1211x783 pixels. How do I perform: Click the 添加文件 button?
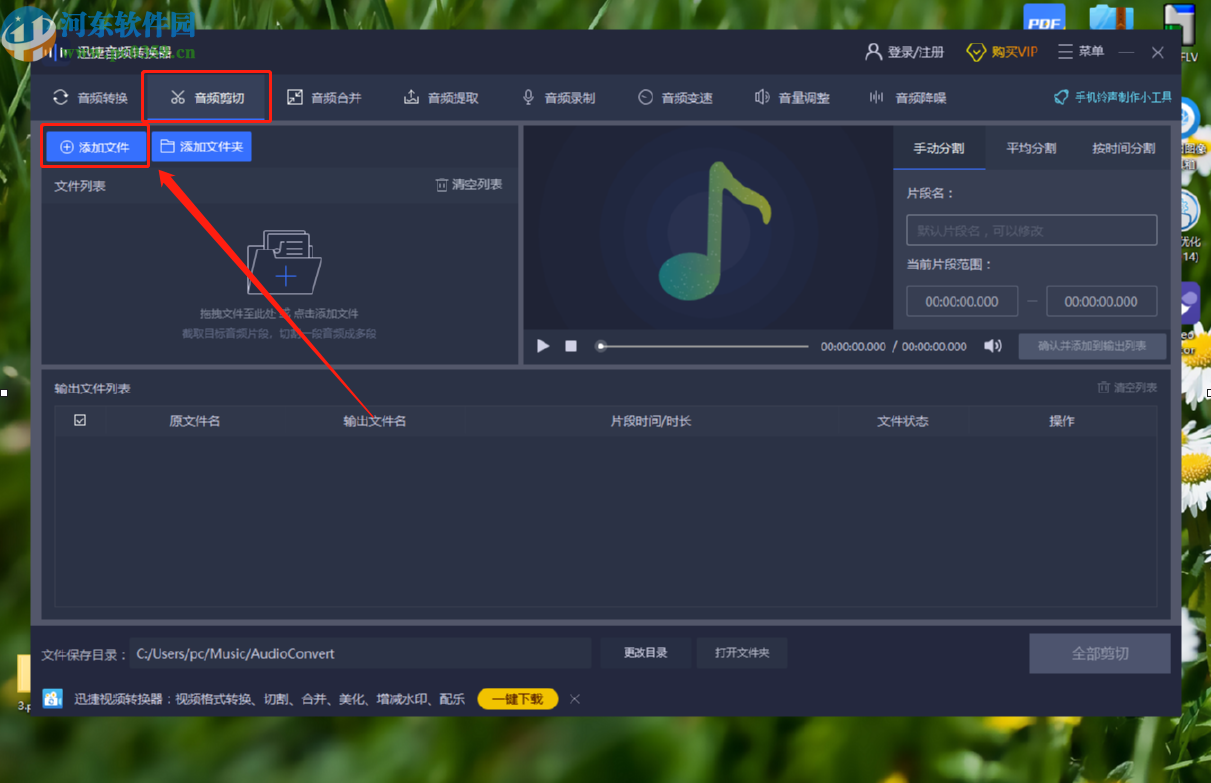click(95, 147)
